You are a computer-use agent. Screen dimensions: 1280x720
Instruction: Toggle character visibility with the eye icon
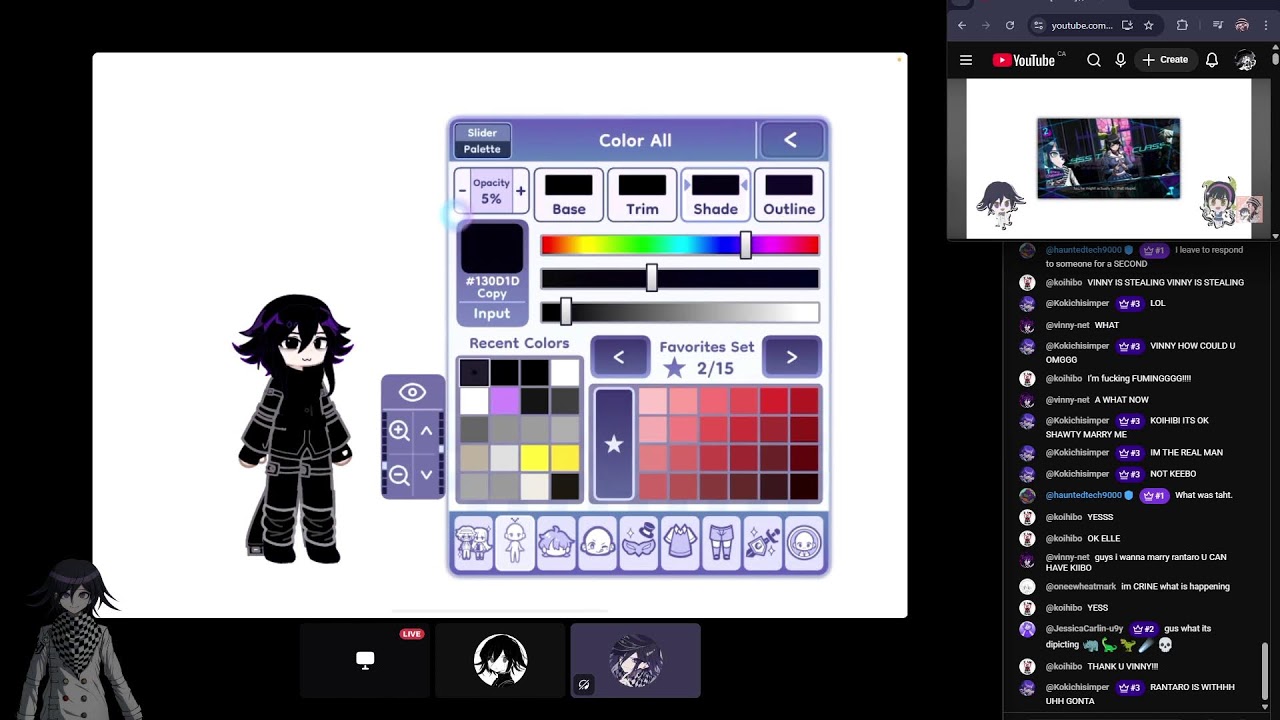coord(412,393)
